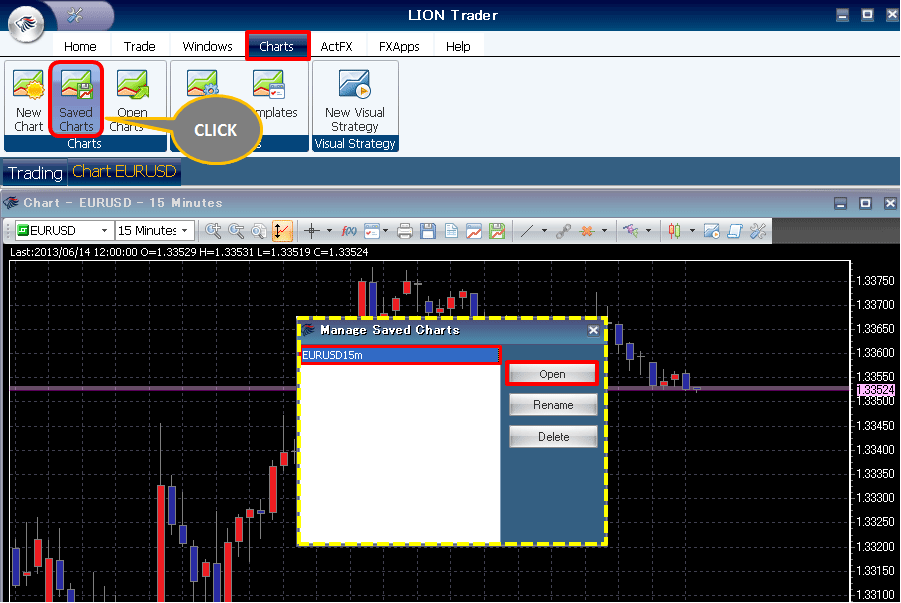Click the chart template checklist icon

point(372,231)
